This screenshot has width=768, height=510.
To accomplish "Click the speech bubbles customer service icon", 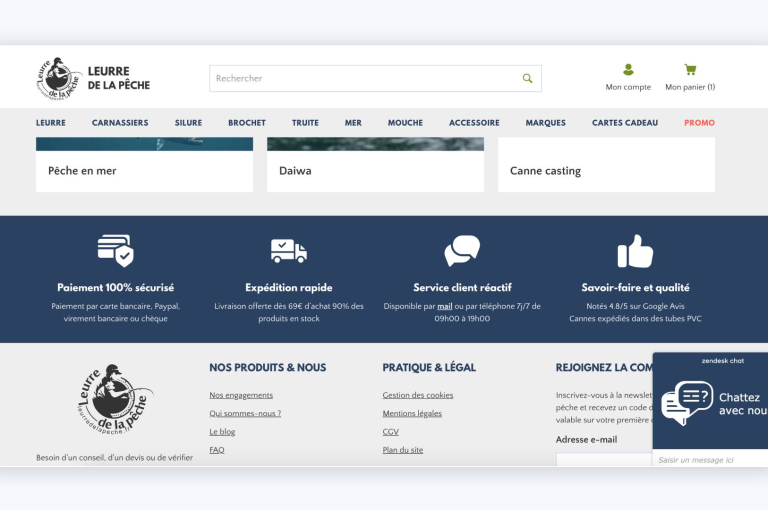I will (462, 250).
